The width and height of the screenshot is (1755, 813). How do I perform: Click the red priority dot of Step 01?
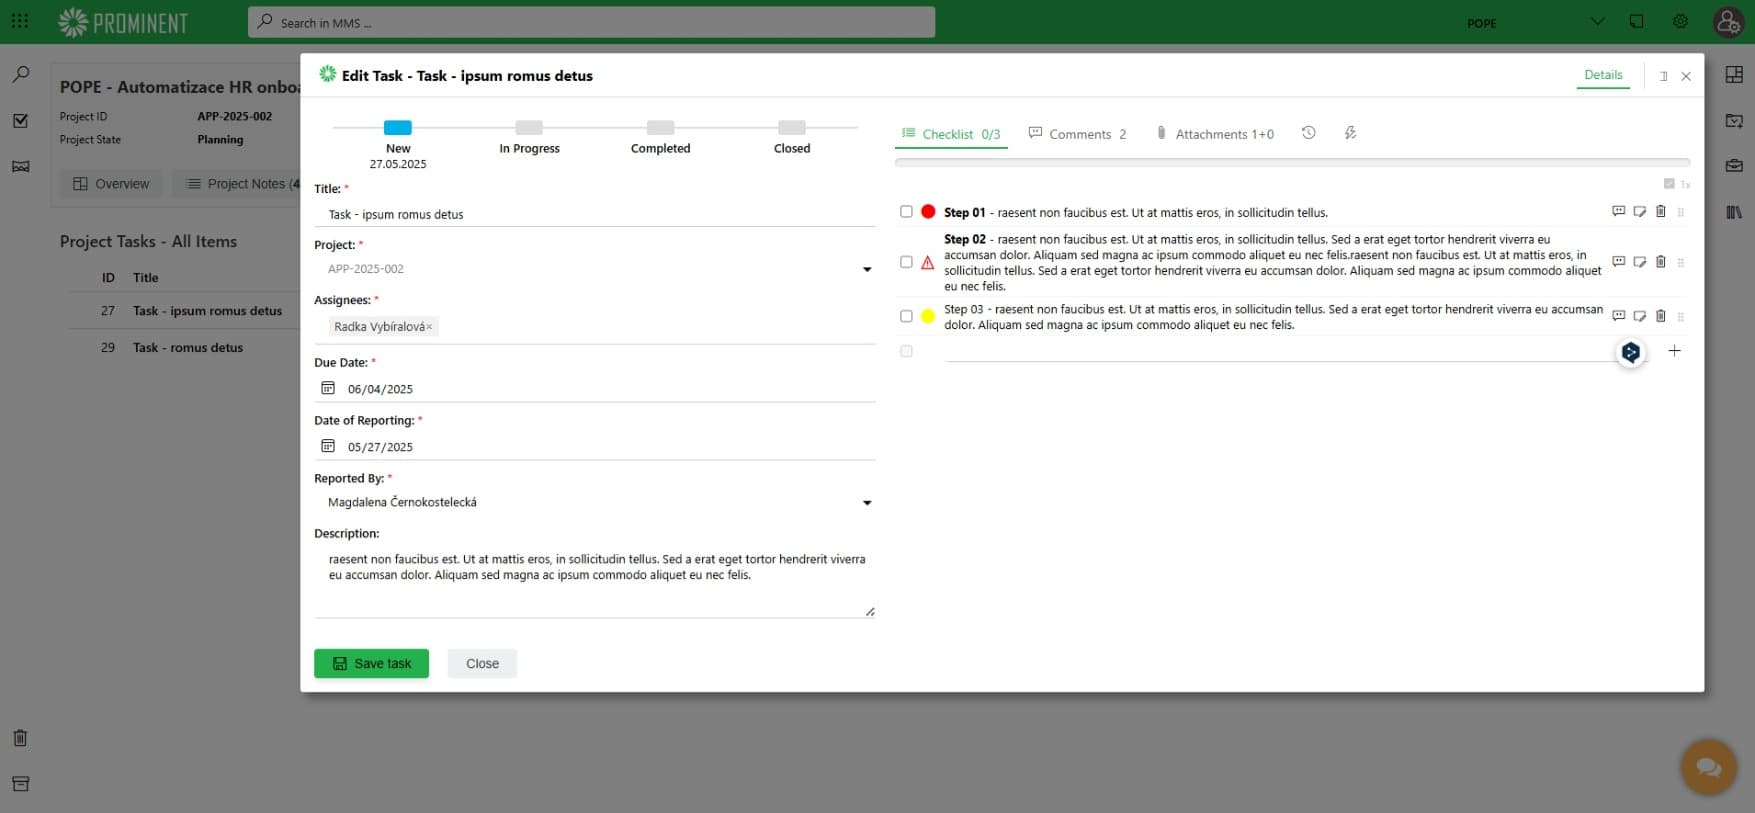click(928, 211)
